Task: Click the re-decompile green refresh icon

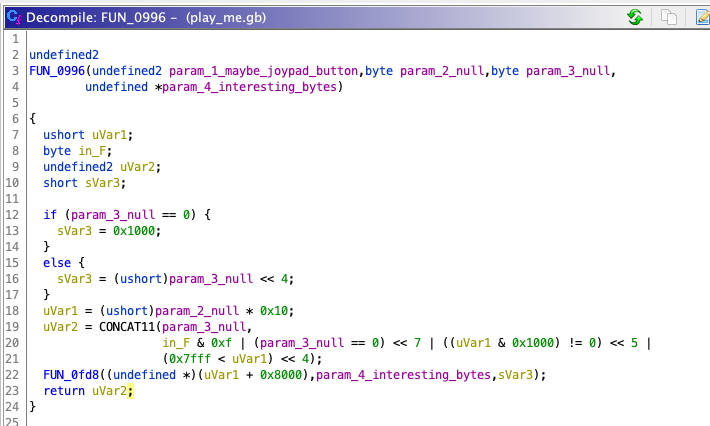Action: pos(635,17)
